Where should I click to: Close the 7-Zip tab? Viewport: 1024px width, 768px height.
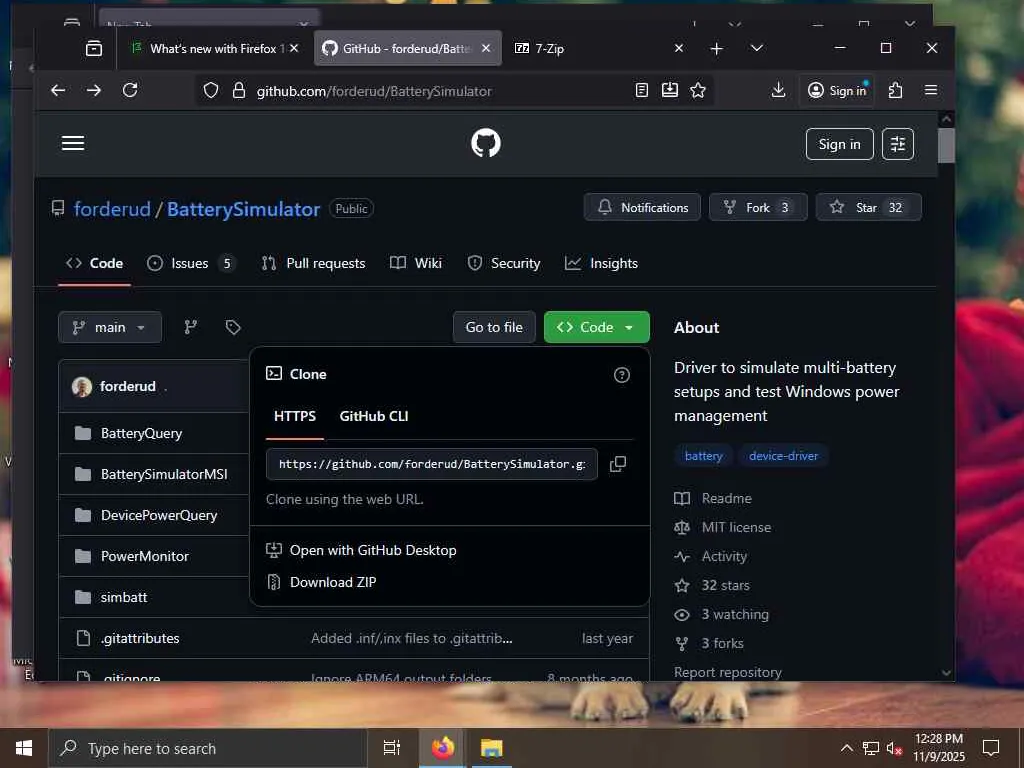(x=679, y=48)
